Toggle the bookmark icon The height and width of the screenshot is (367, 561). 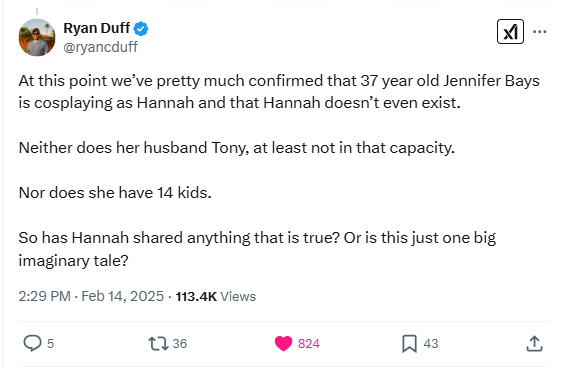(409, 344)
